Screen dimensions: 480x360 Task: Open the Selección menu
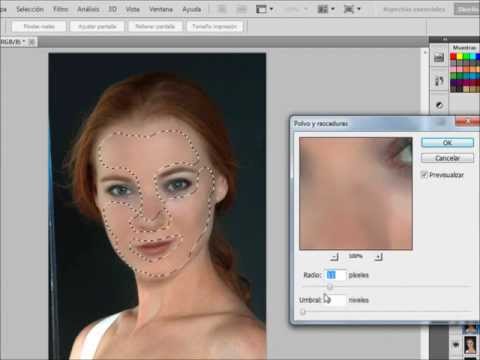[30, 9]
